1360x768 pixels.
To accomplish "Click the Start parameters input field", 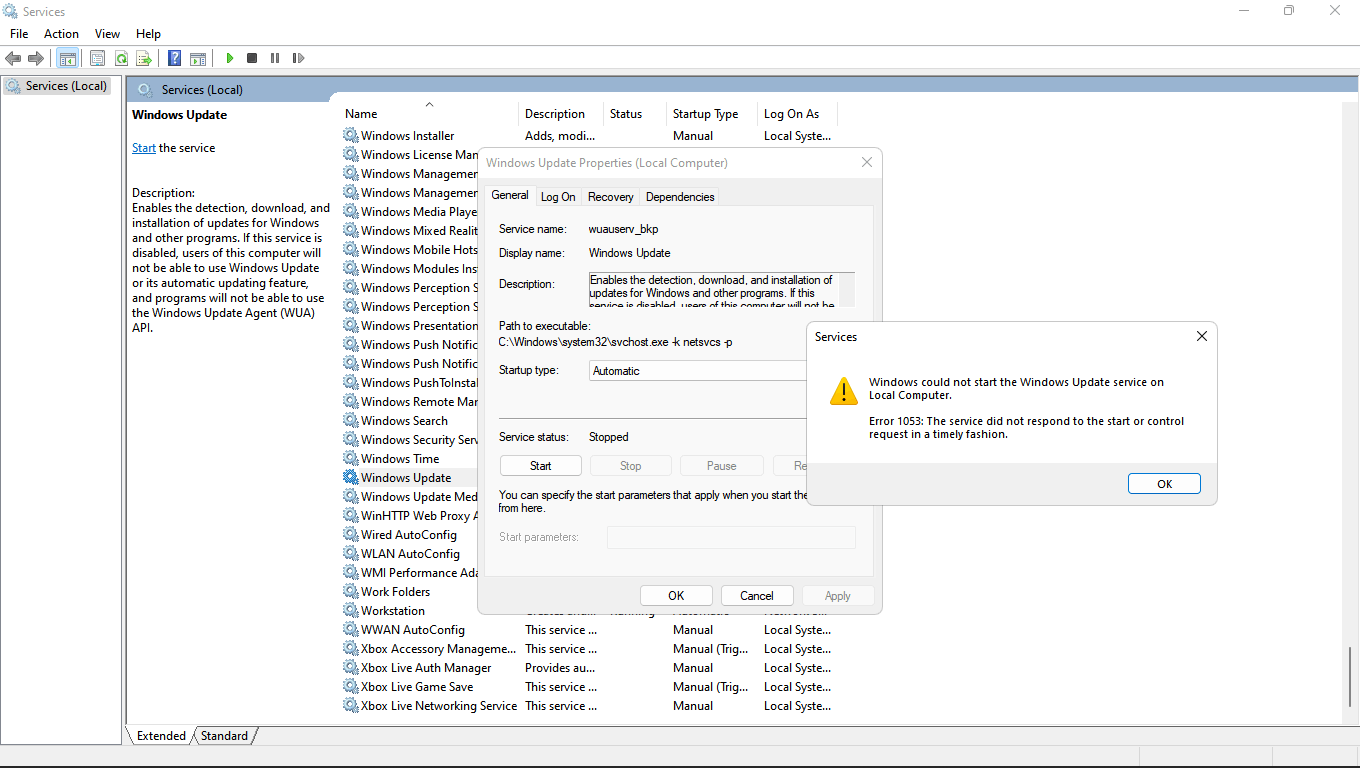I will tap(731, 537).
